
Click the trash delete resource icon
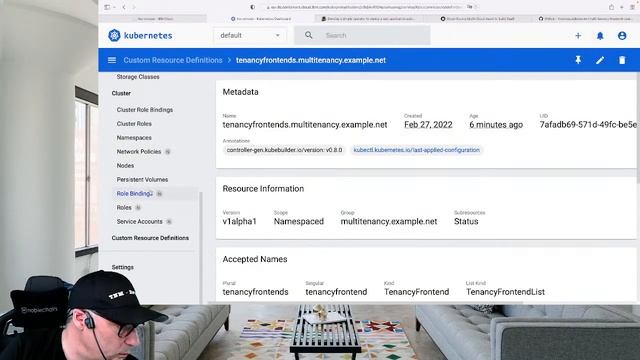pos(622,60)
